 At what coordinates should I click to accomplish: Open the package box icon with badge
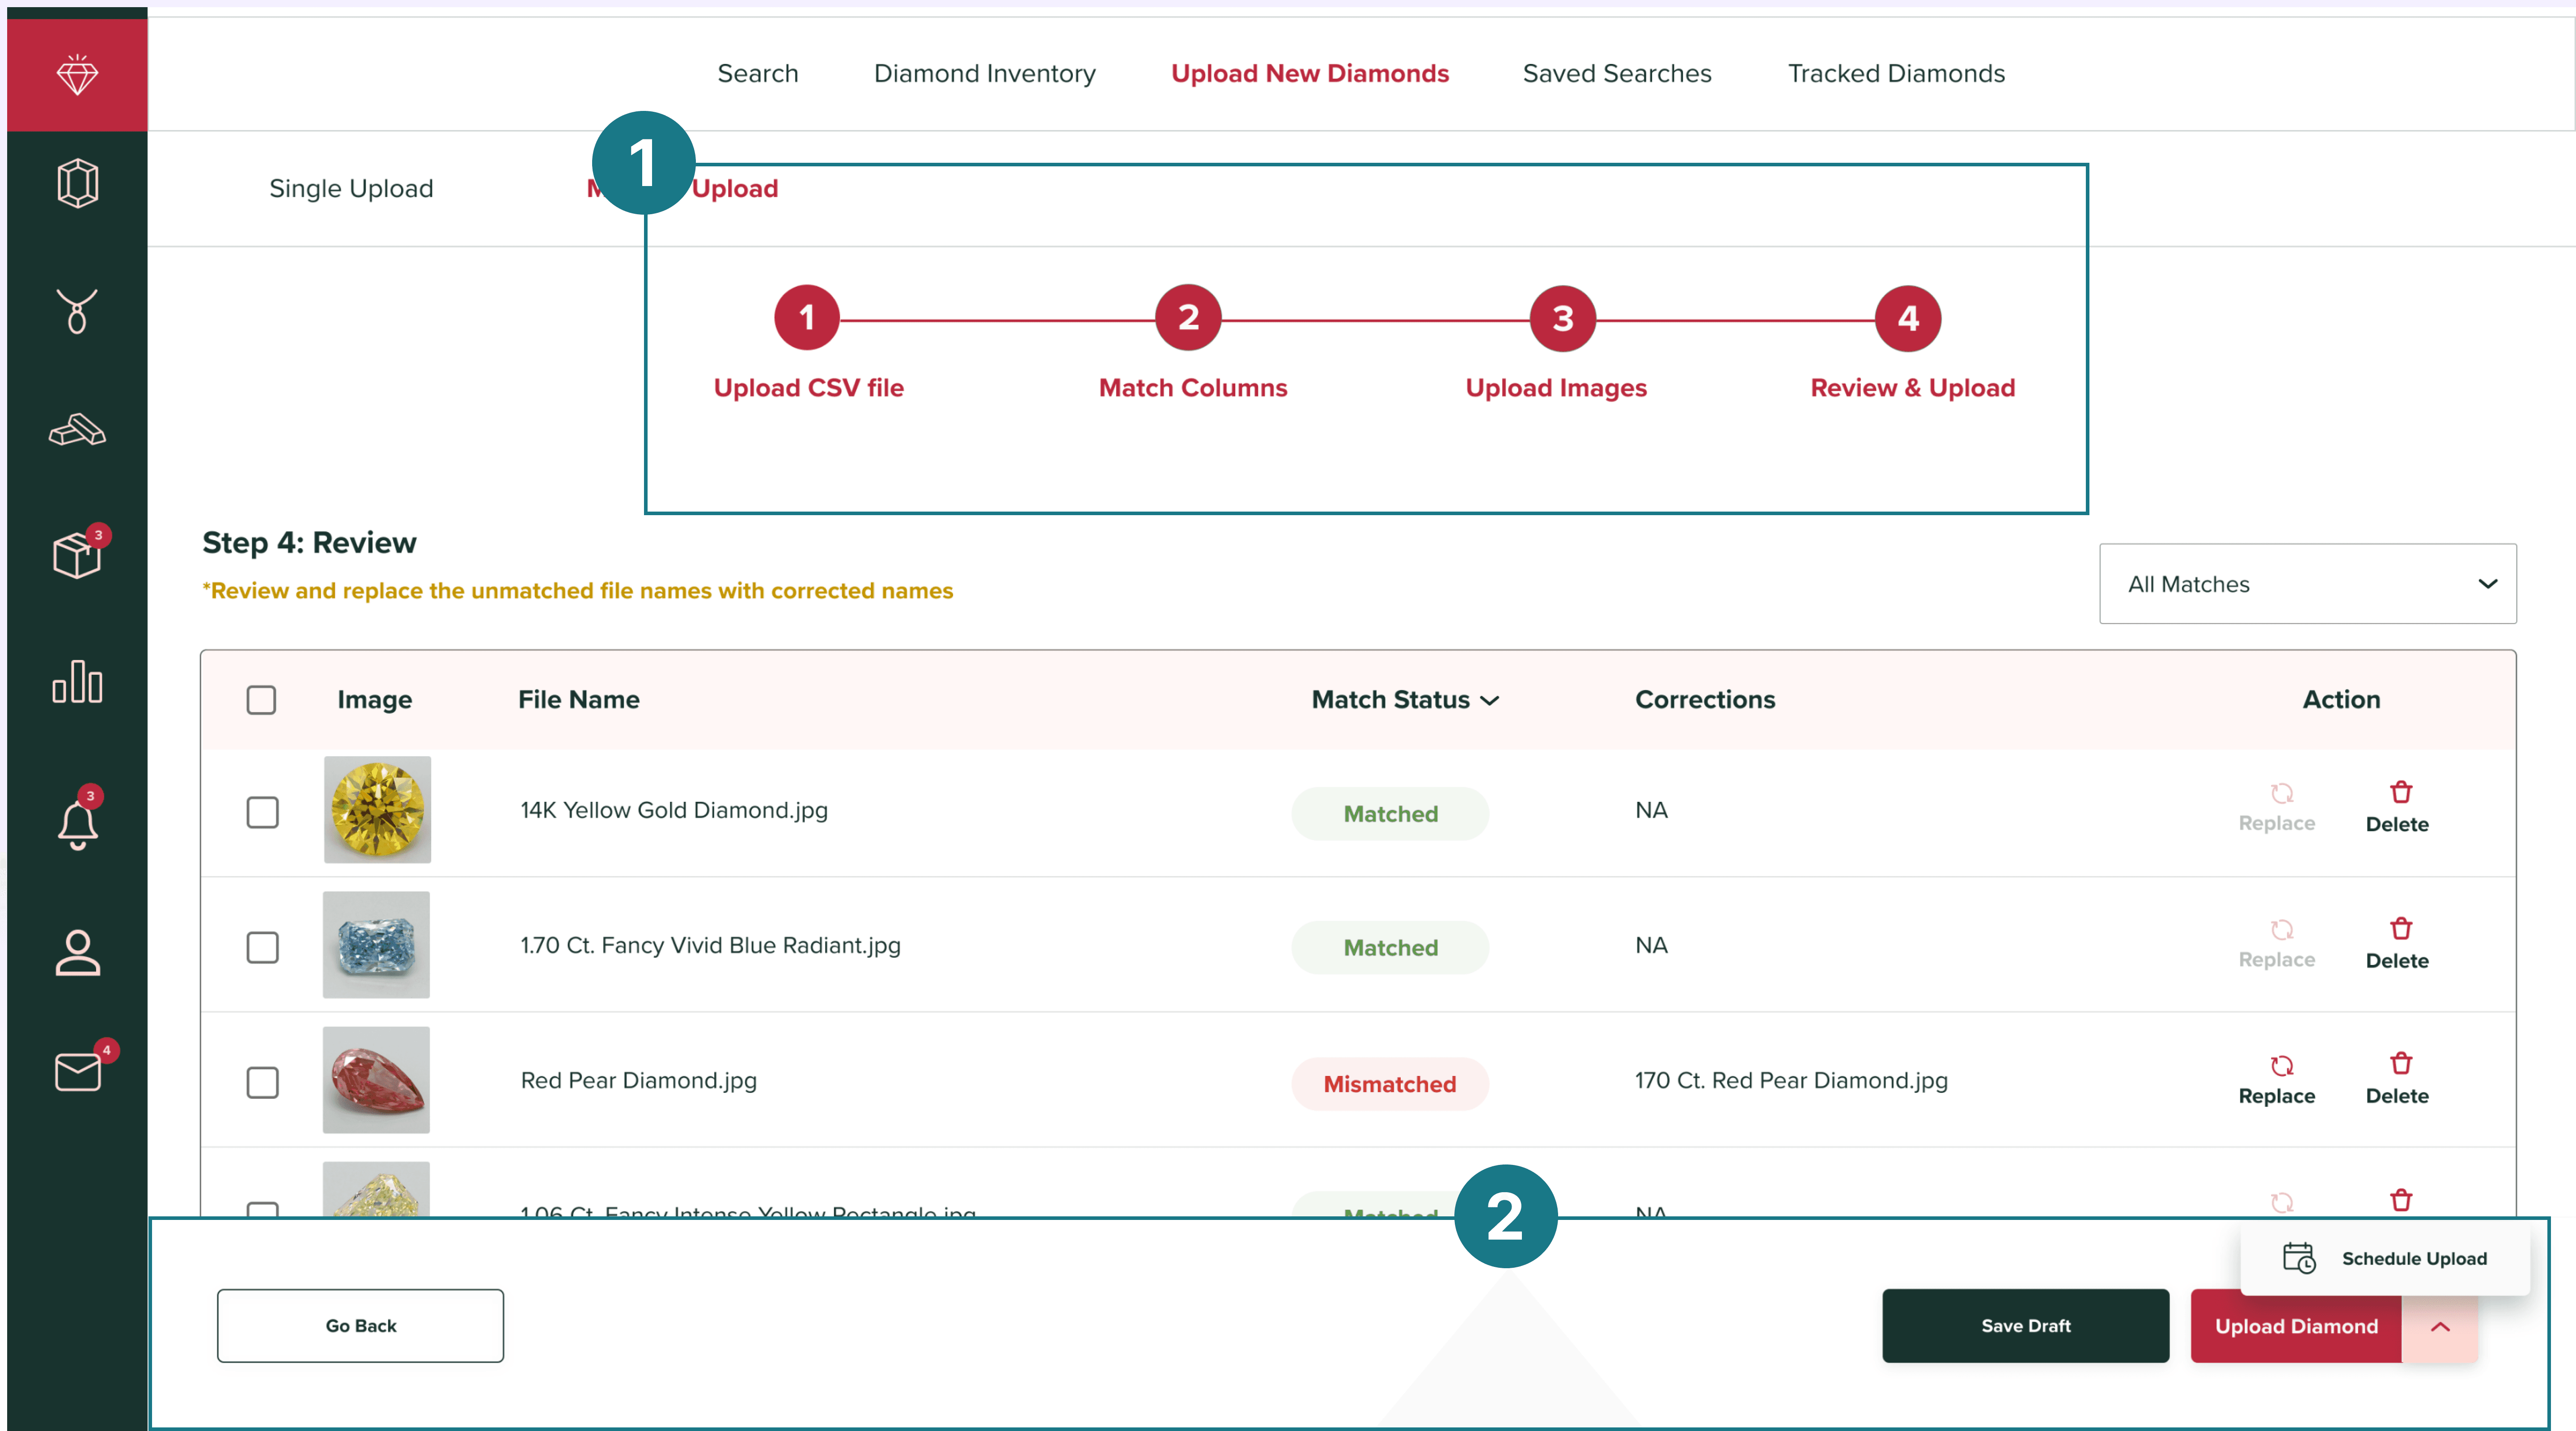(77, 555)
